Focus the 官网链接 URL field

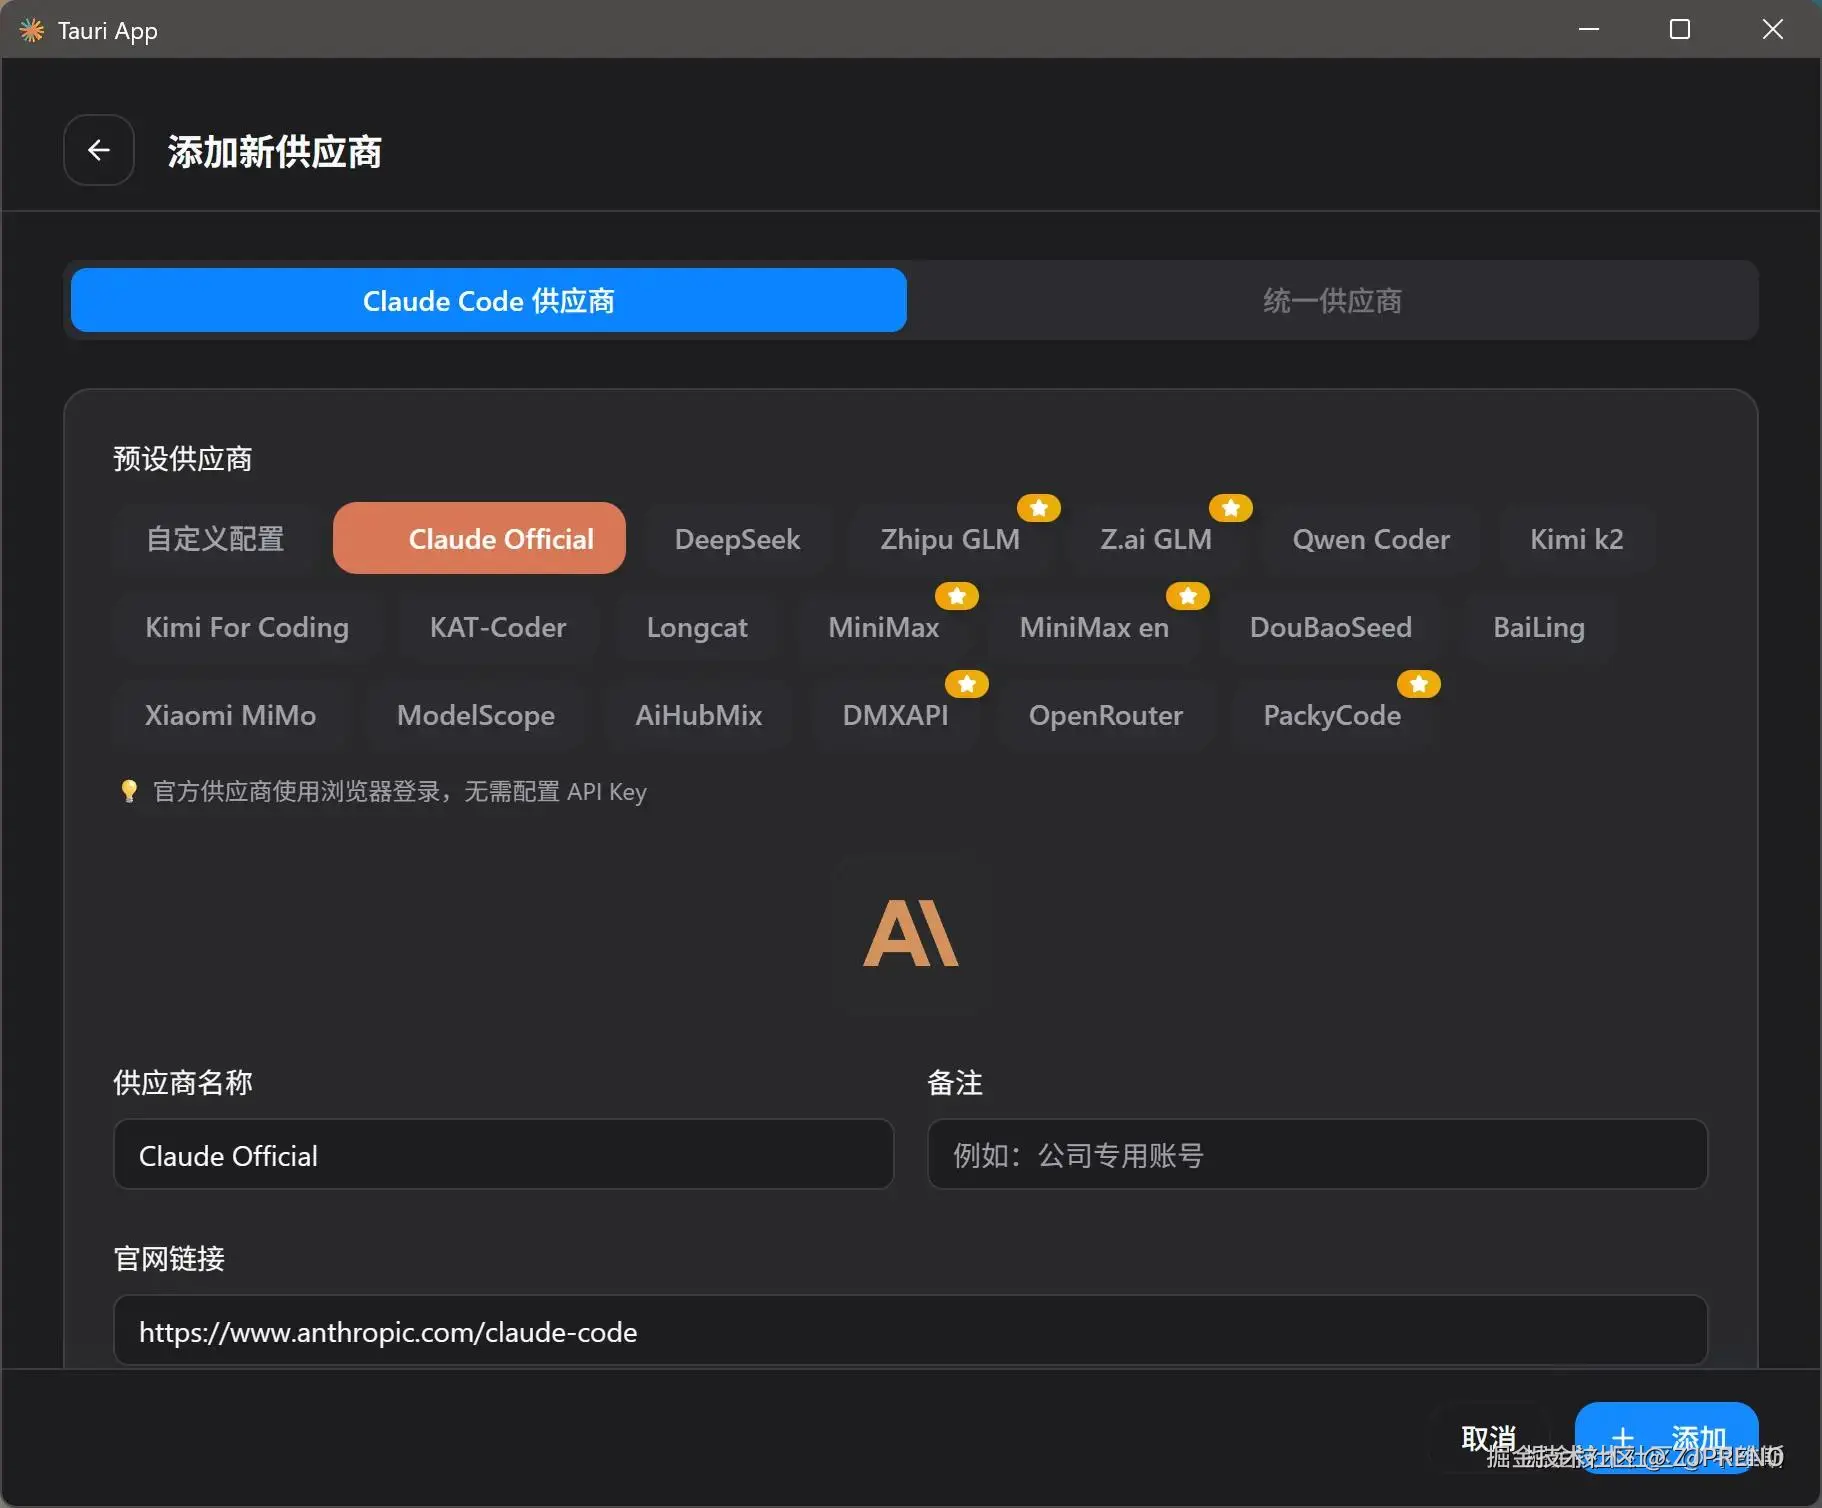[911, 1331]
